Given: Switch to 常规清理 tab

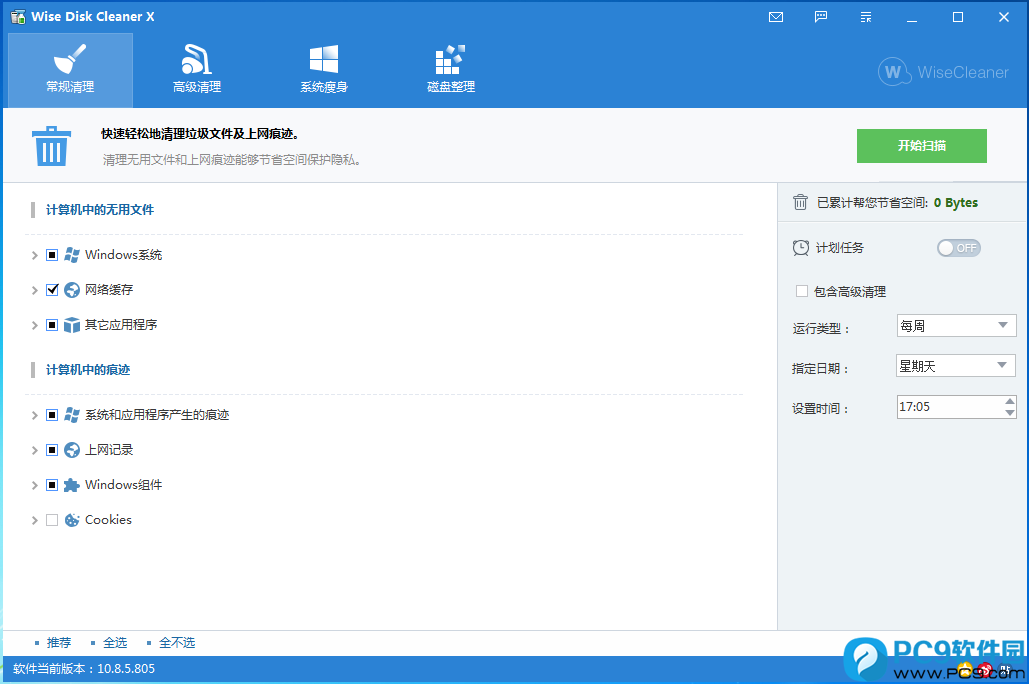Looking at the screenshot, I should click(x=70, y=70).
